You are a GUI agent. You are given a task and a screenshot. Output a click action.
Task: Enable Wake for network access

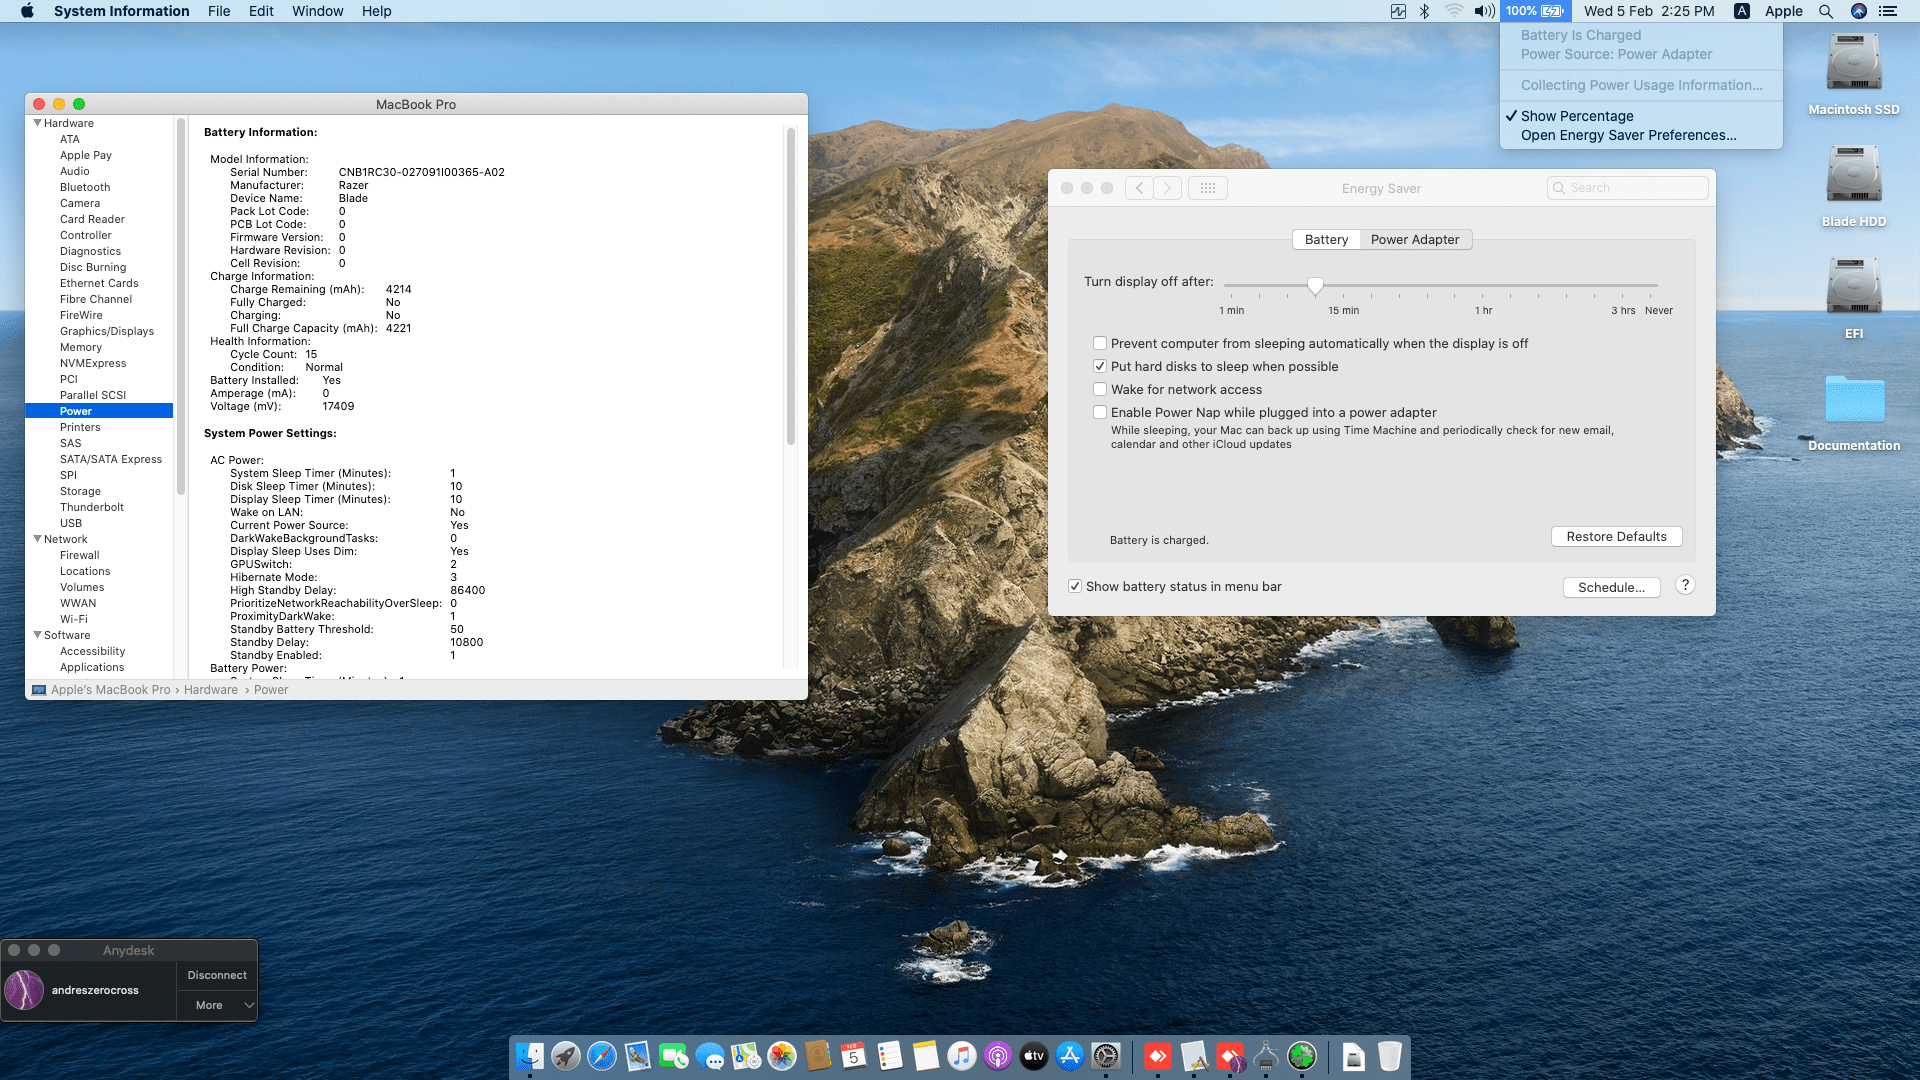1100,390
